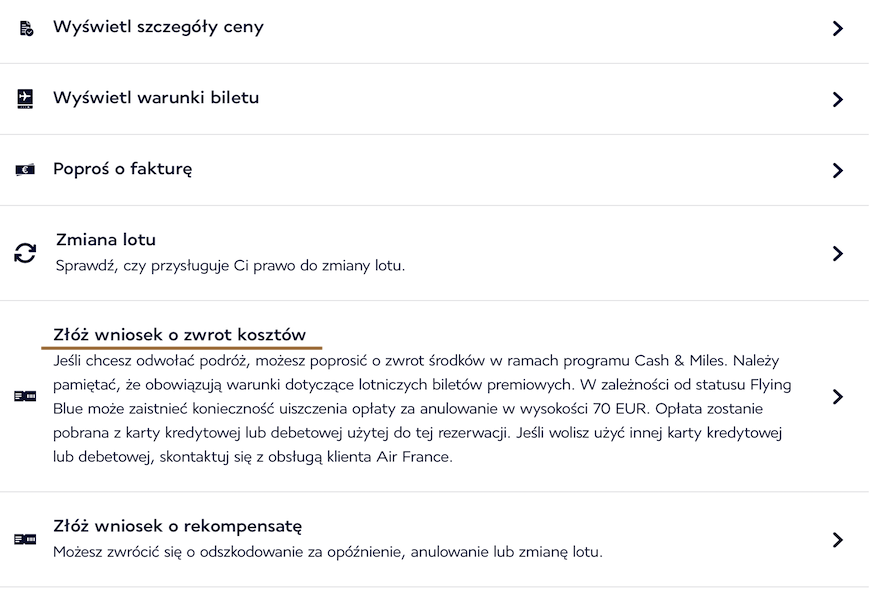Click the compensation request ticket icon
This screenshot has height=600, width=883.
(x=25, y=540)
